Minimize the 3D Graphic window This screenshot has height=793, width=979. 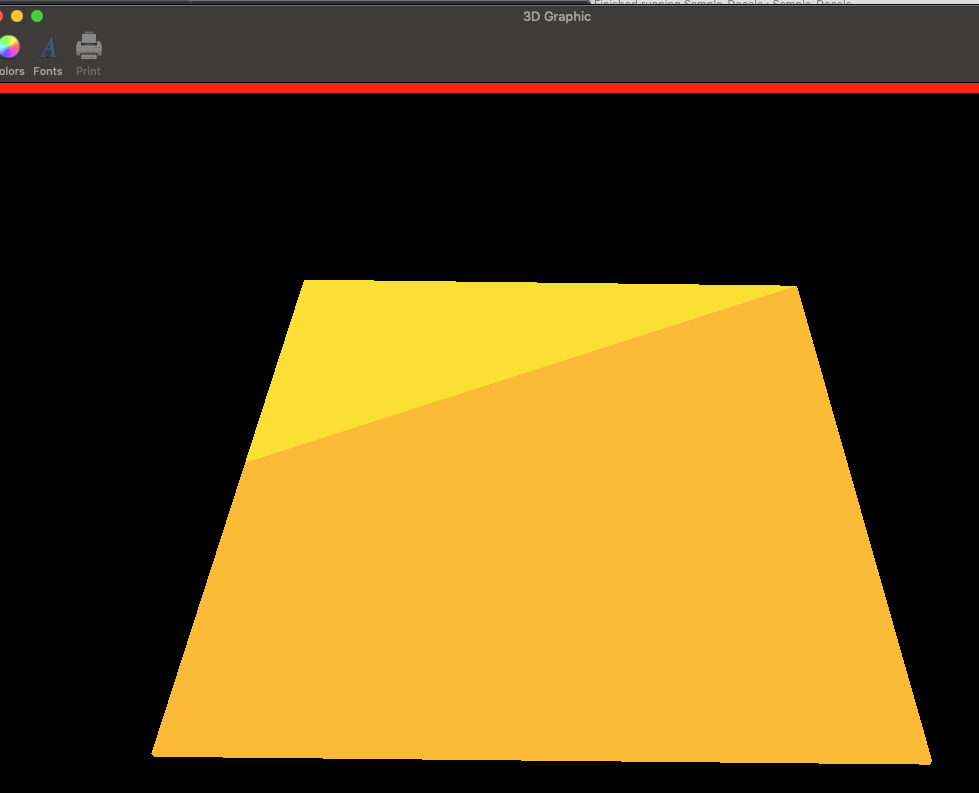tap(17, 16)
